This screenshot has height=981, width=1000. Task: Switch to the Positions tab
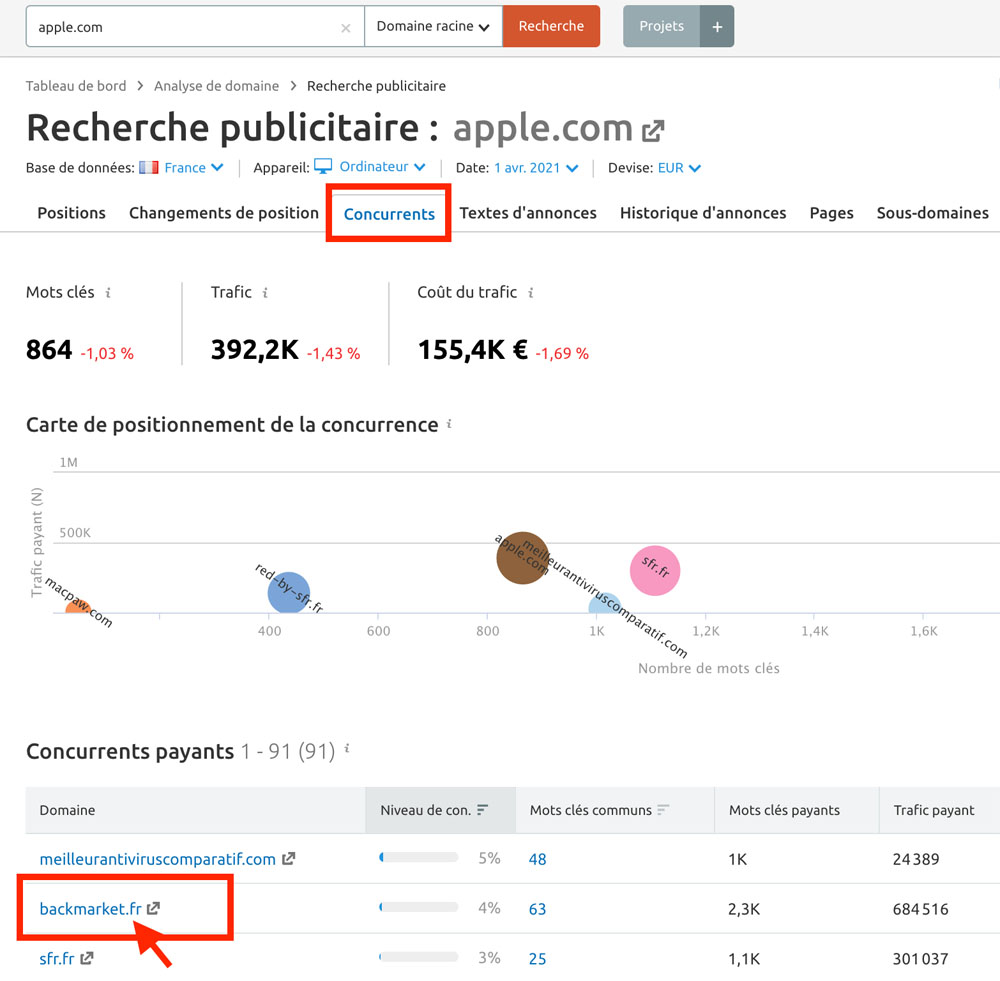[71, 213]
